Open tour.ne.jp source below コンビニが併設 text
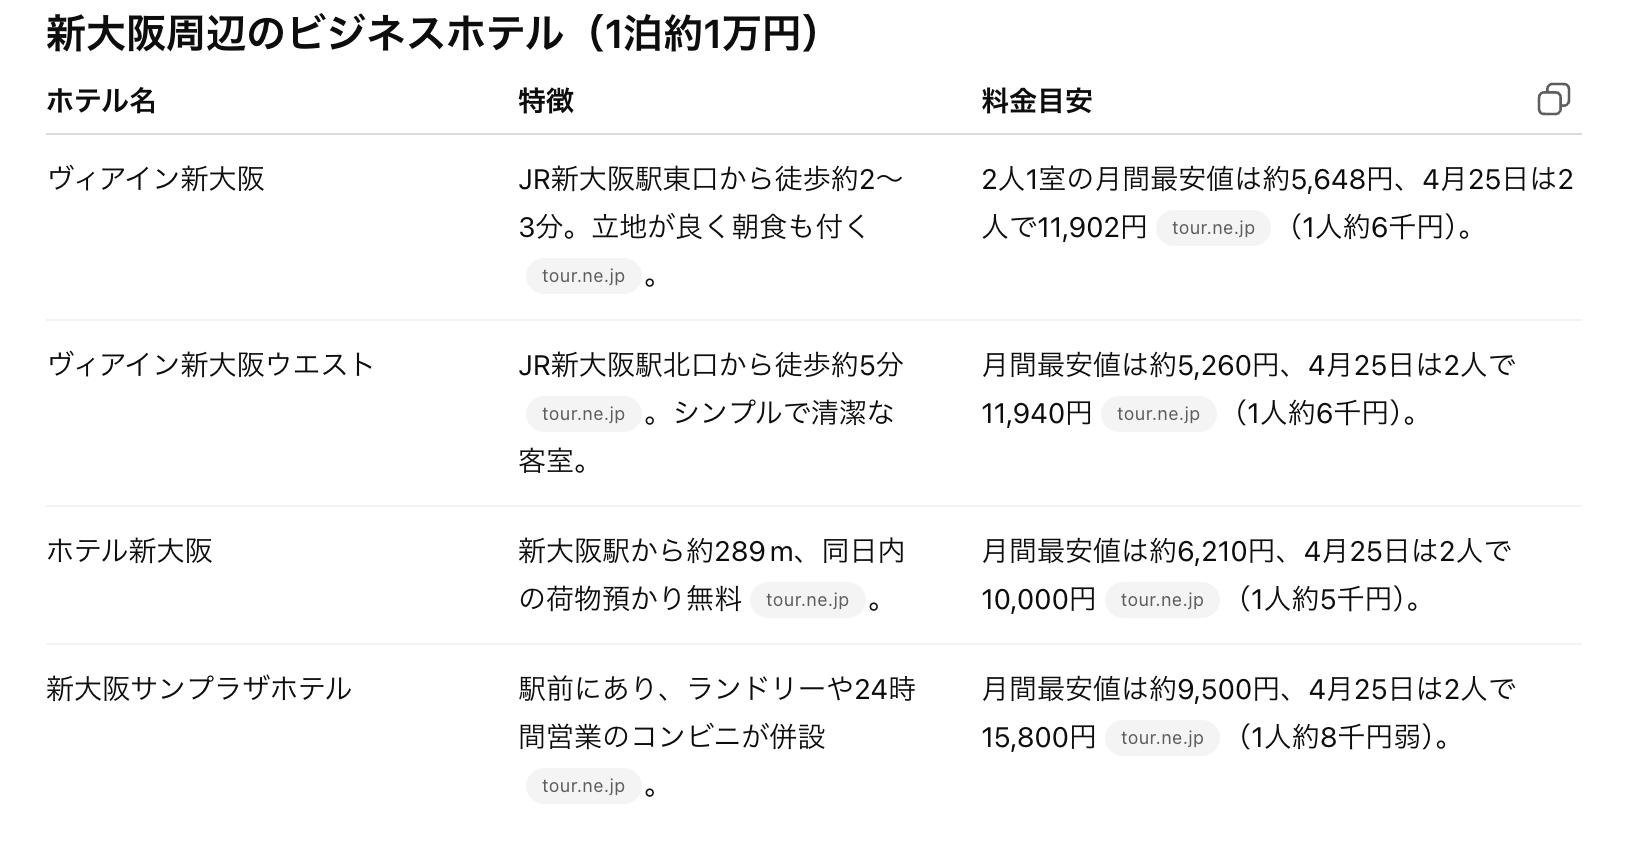The image size is (1644, 850). (583, 786)
